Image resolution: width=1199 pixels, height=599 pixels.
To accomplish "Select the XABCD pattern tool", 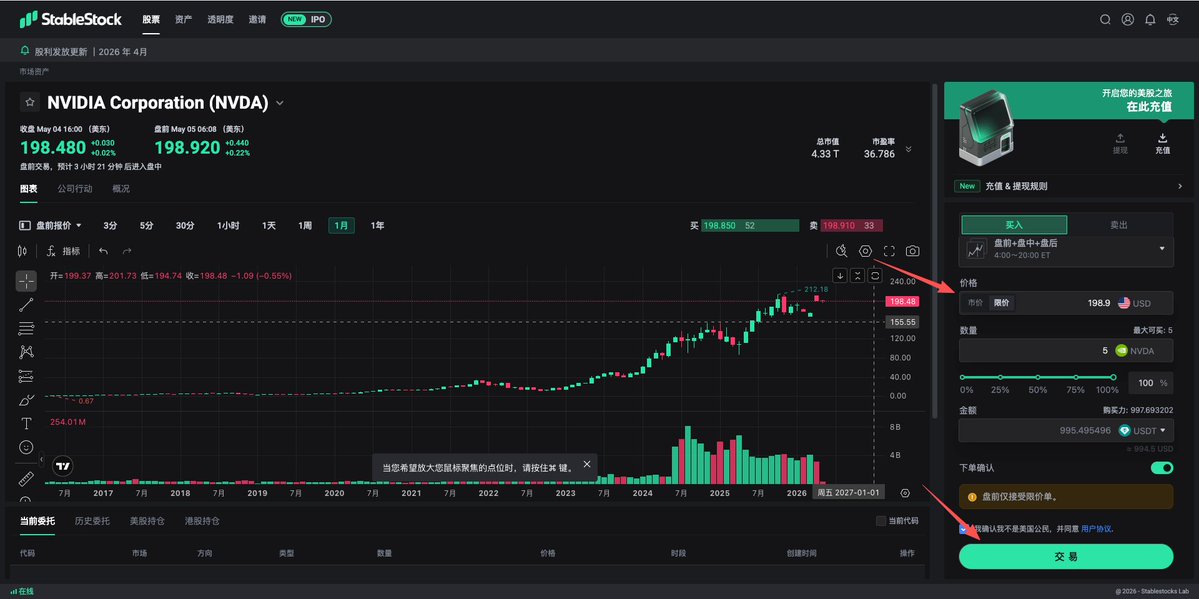I will [26, 352].
